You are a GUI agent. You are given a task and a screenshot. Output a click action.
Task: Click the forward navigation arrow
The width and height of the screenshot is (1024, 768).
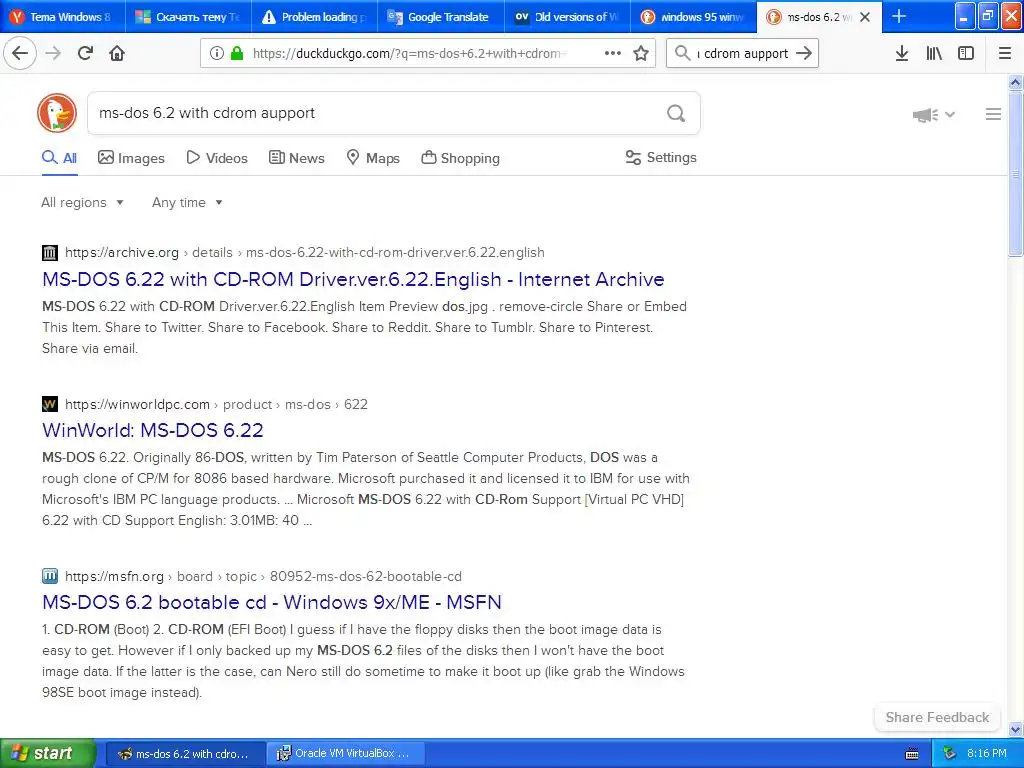53,54
